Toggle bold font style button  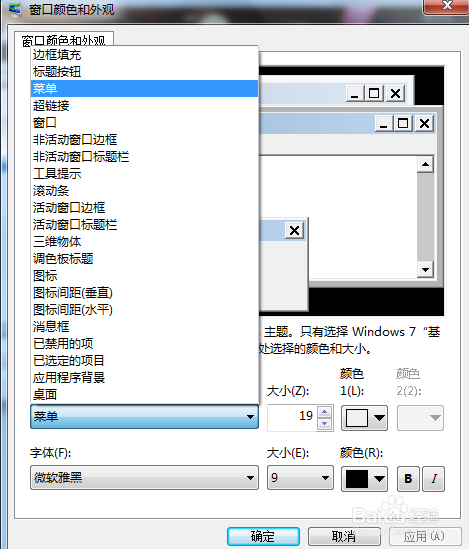(x=408, y=479)
